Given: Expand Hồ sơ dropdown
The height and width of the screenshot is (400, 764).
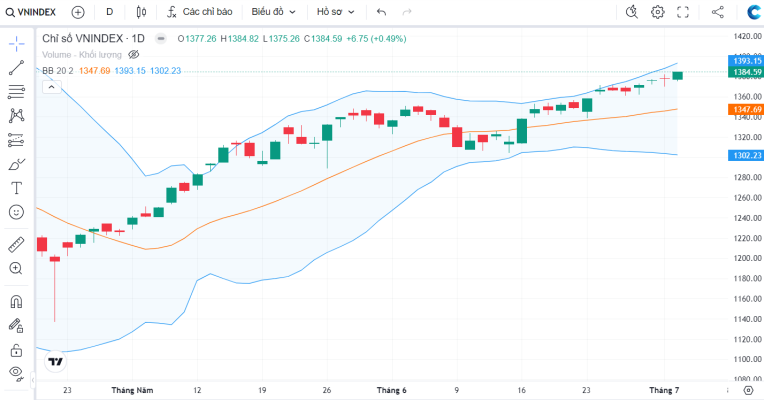Looking at the screenshot, I should pyautogui.click(x=336, y=12).
